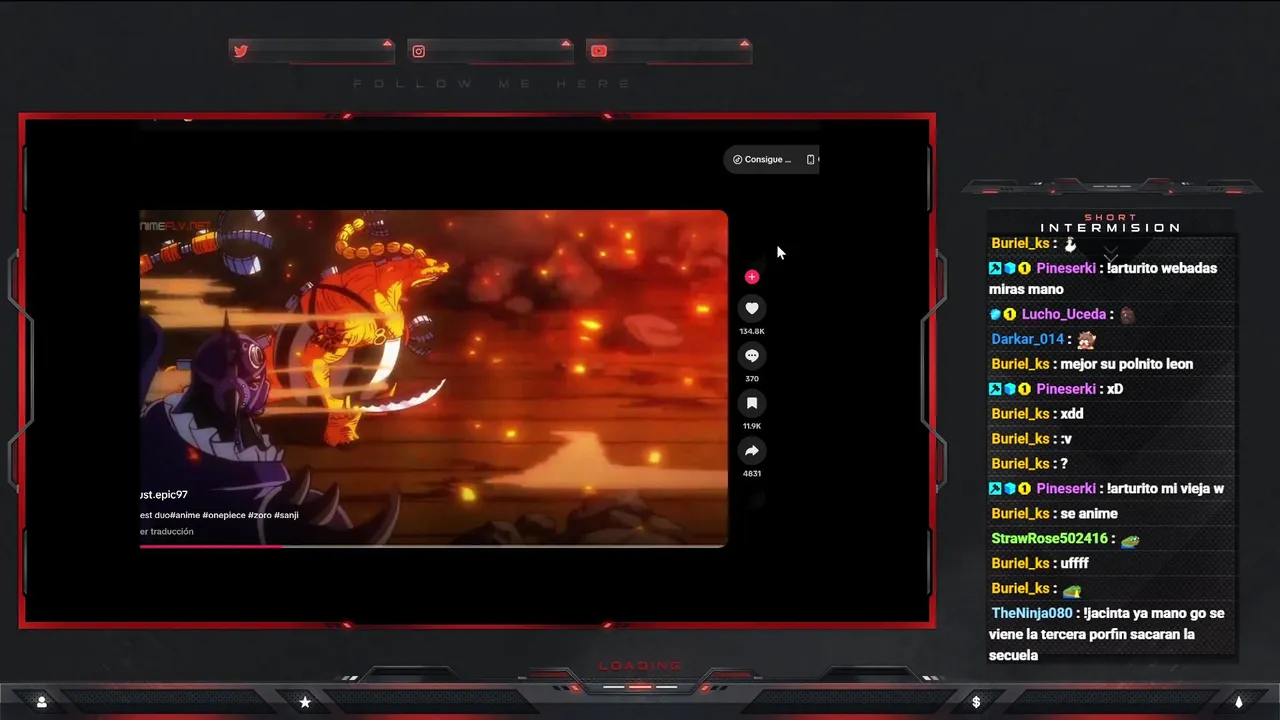The height and width of the screenshot is (720, 1280).
Task: Click the 'se anime' chat message
Action: coord(1089,514)
